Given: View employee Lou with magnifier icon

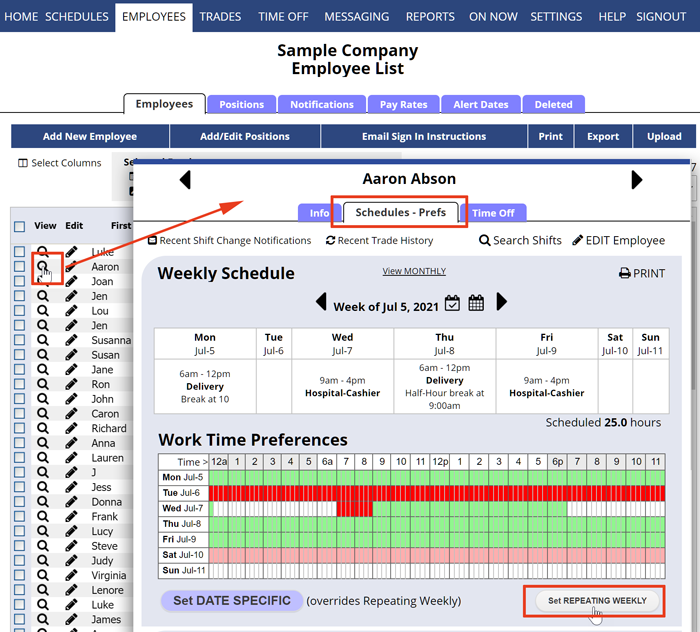Looking at the screenshot, I should (x=43, y=311).
